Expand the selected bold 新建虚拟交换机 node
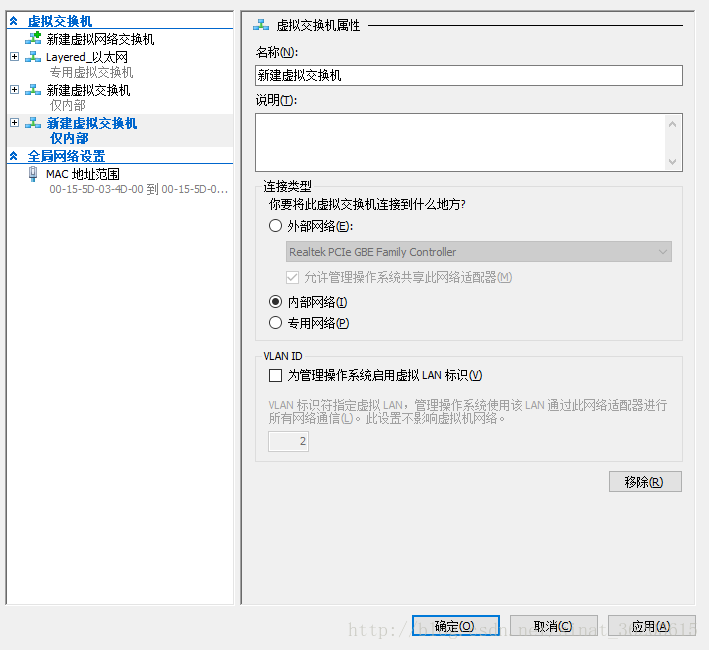The image size is (709, 650). (14, 122)
